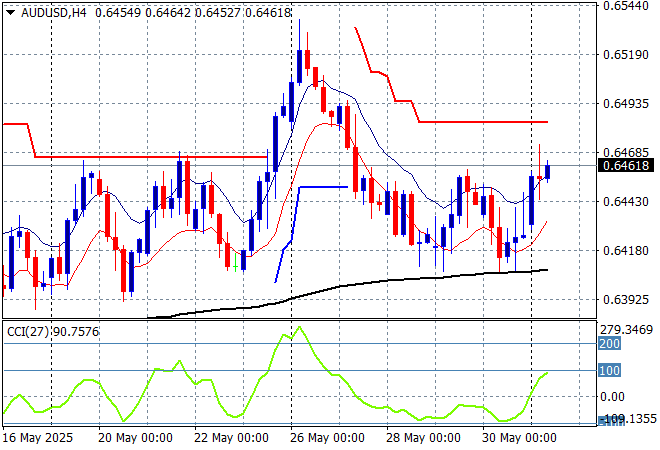Click the AUDUSD,H4 symbol title
Screen dimensions: 660x450
click(x=51, y=10)
